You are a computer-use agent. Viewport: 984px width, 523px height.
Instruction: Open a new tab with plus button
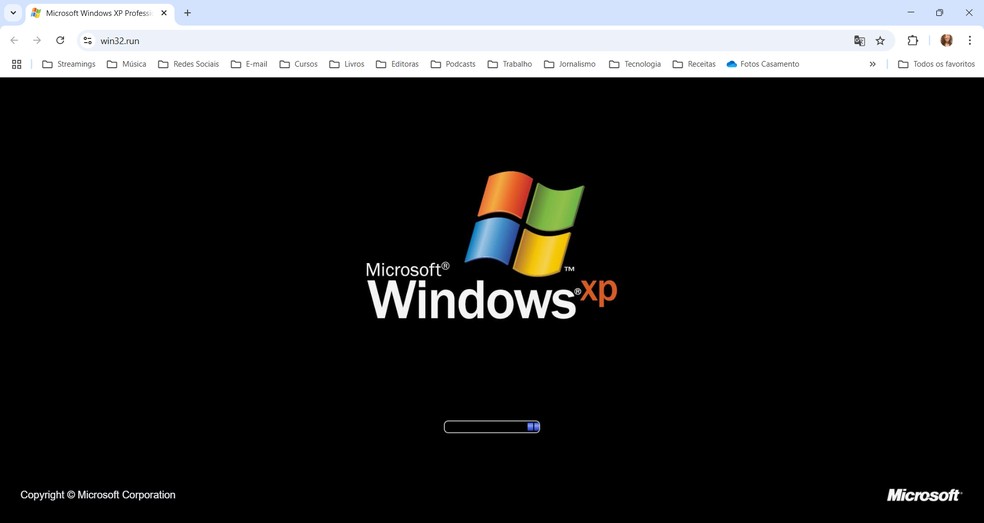[187, 13]
